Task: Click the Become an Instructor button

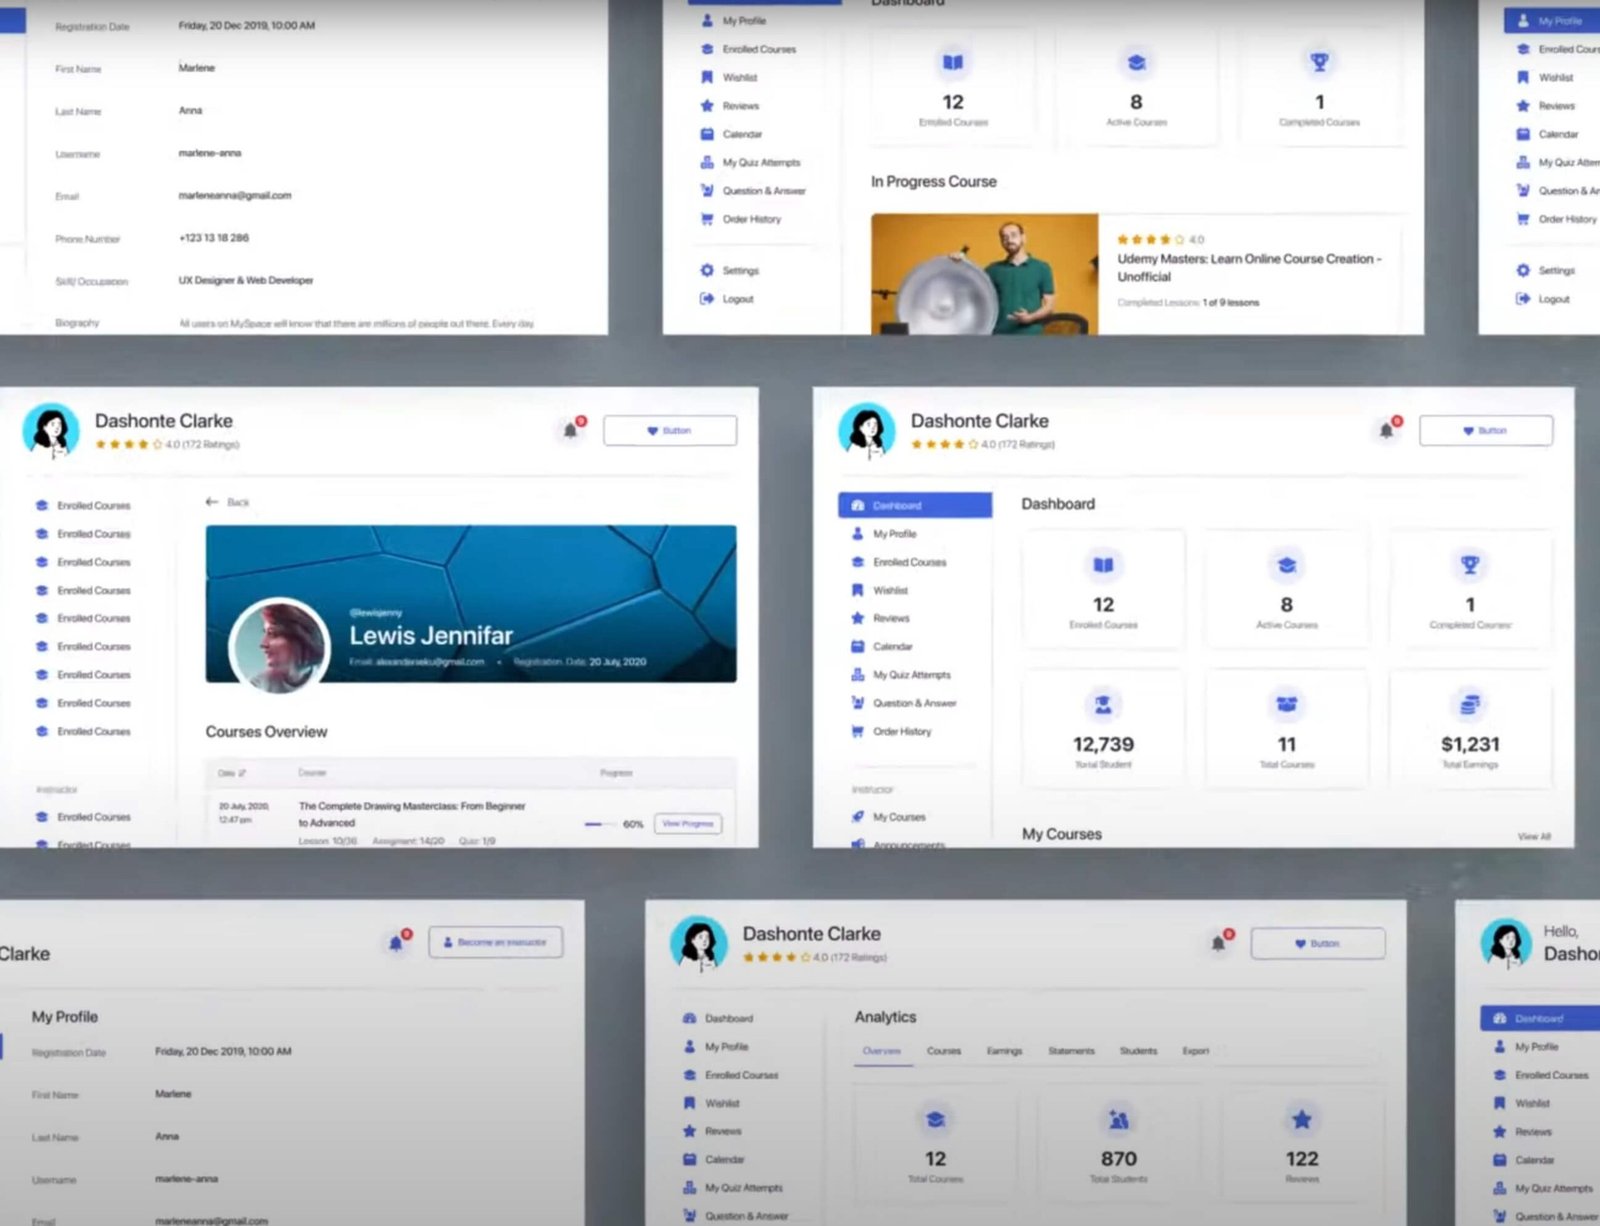Action: pyautogui.click(x=495, y=943)
